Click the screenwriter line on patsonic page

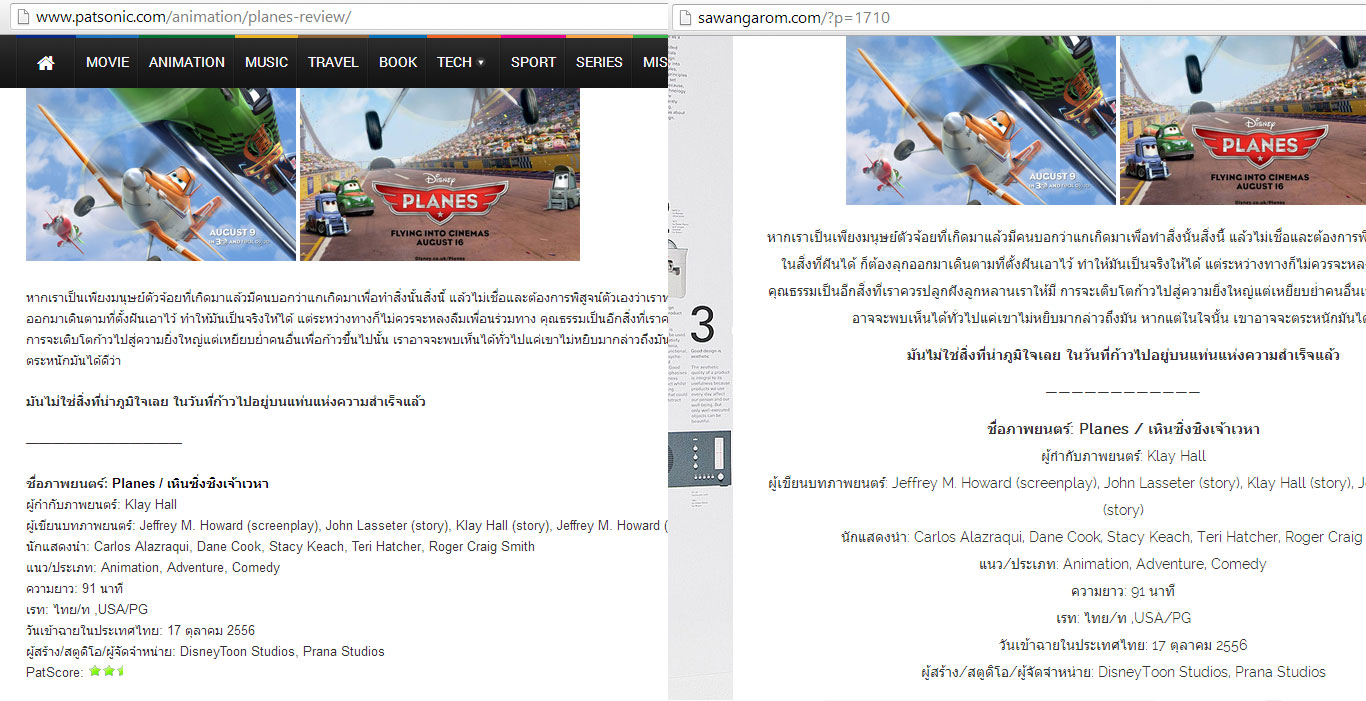click(347, 526)
